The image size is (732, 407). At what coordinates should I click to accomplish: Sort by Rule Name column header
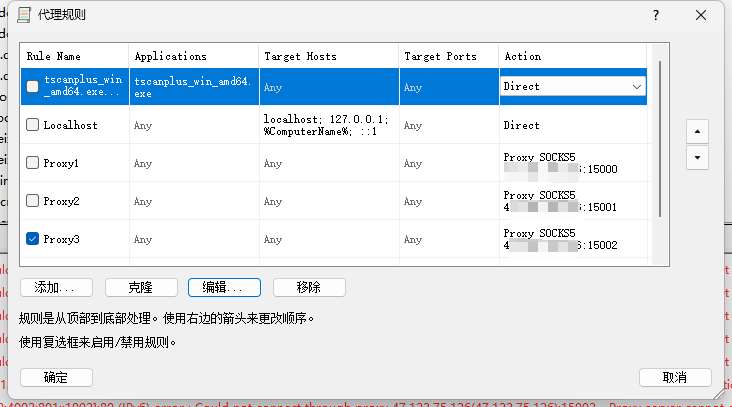(75, 56)
